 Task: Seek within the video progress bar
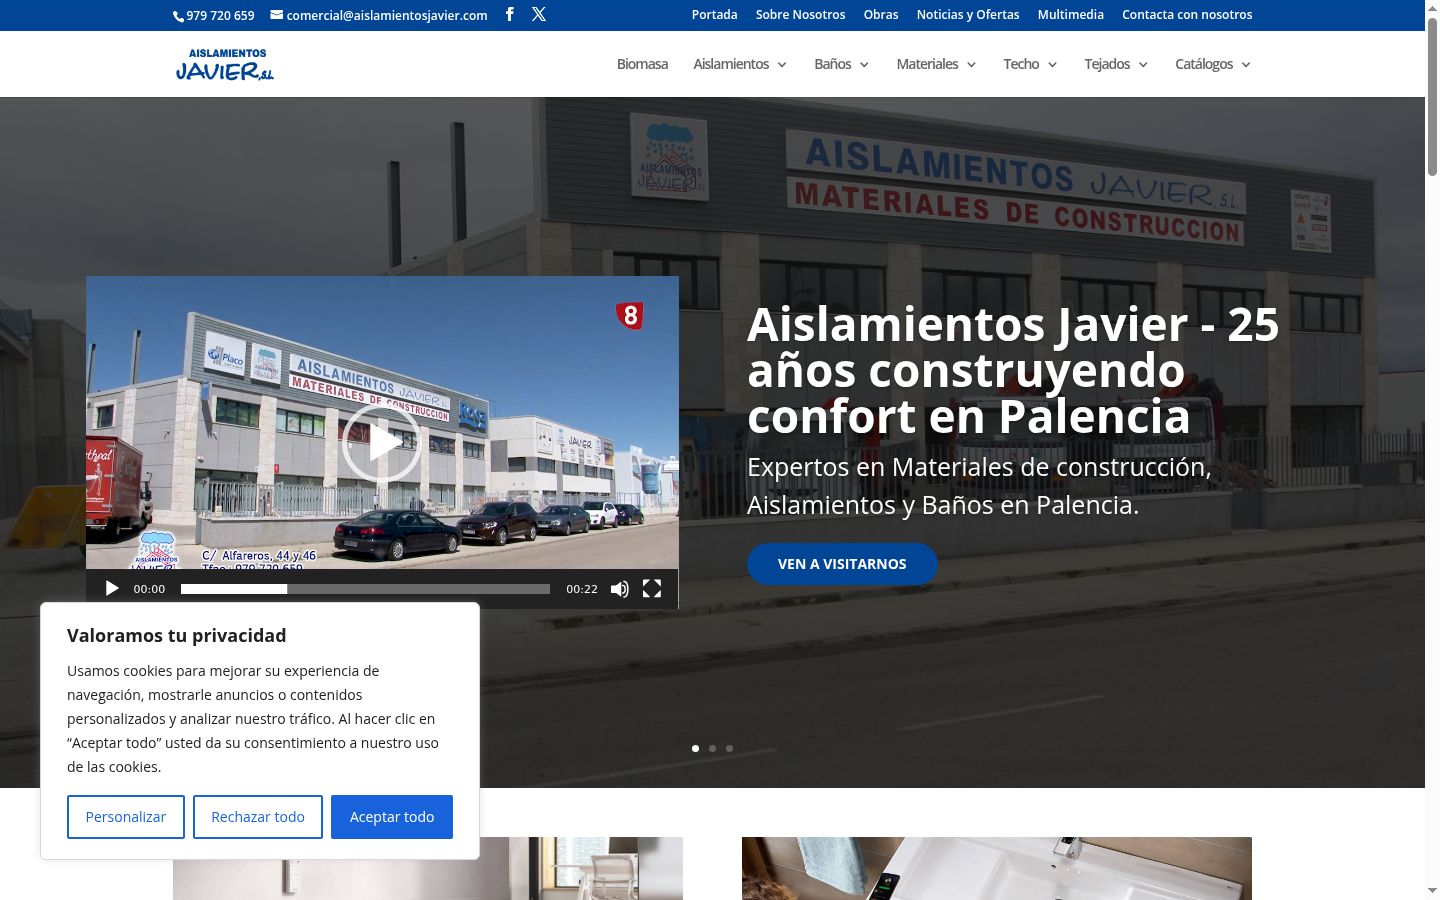click(x=365, y=589)
